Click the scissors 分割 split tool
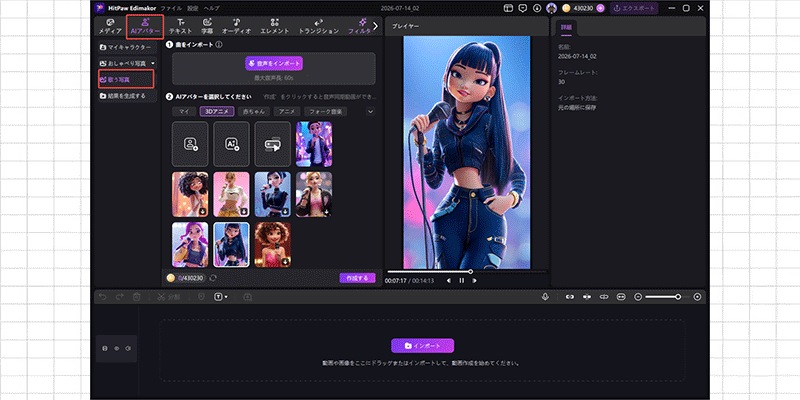 click(x=168, y=296)
